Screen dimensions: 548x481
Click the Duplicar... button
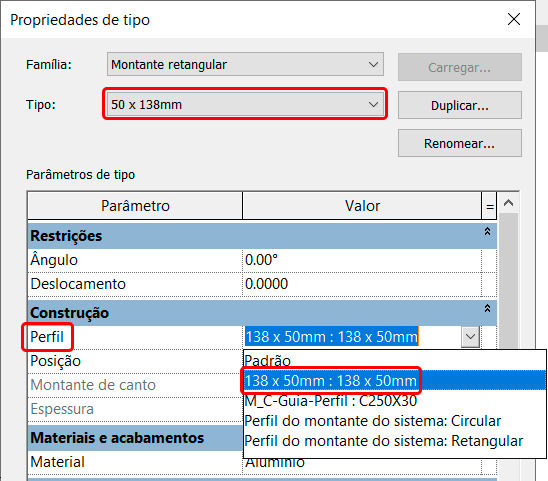click(x=460, y=105)
